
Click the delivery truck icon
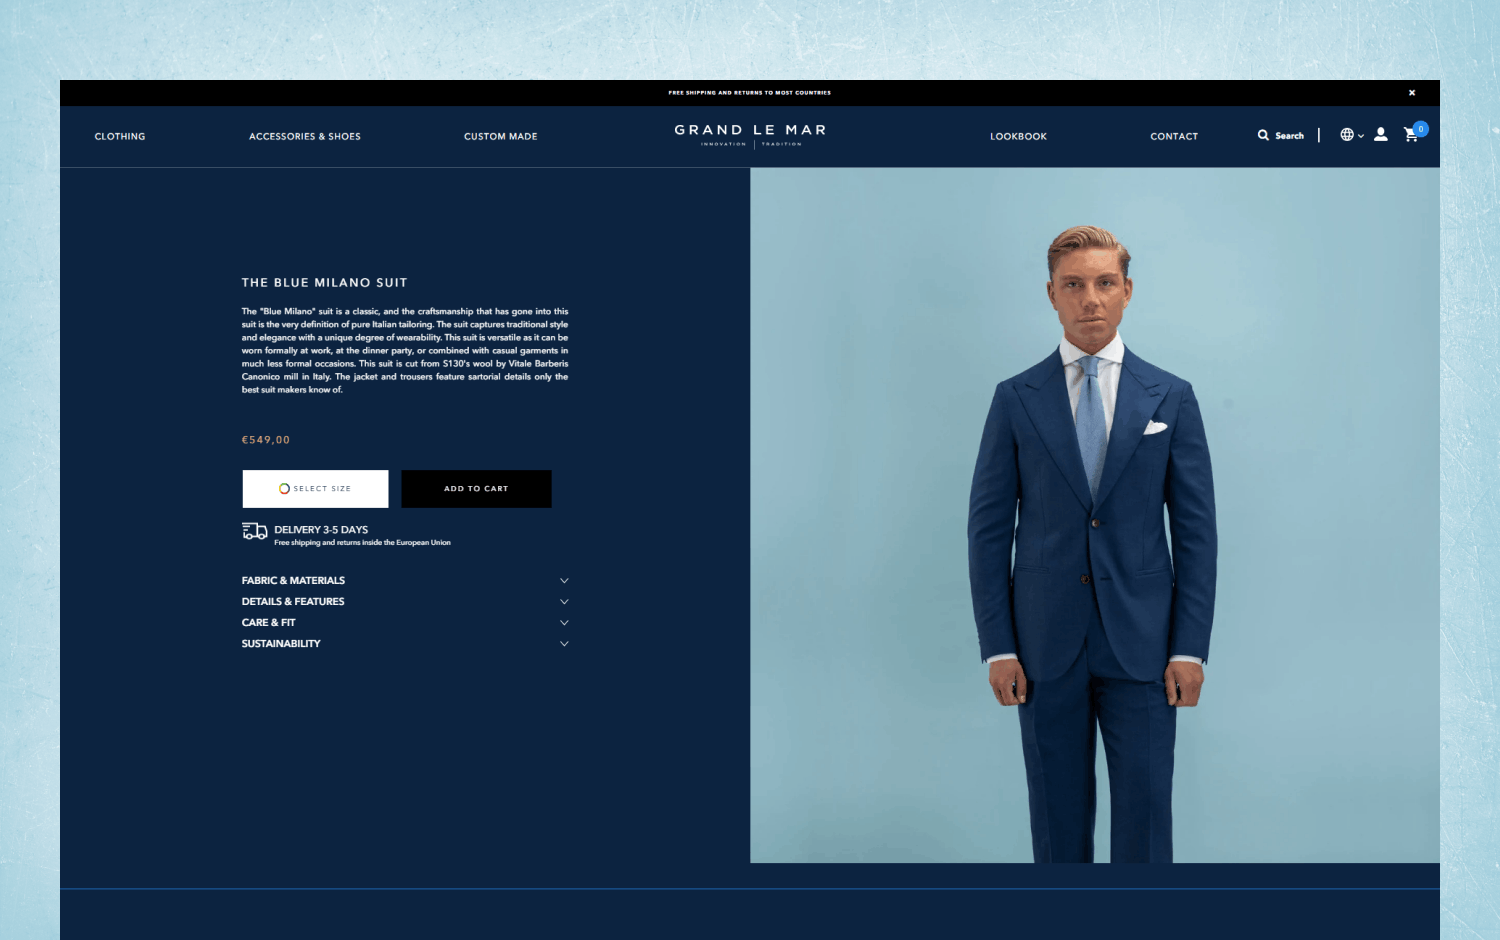254,531
